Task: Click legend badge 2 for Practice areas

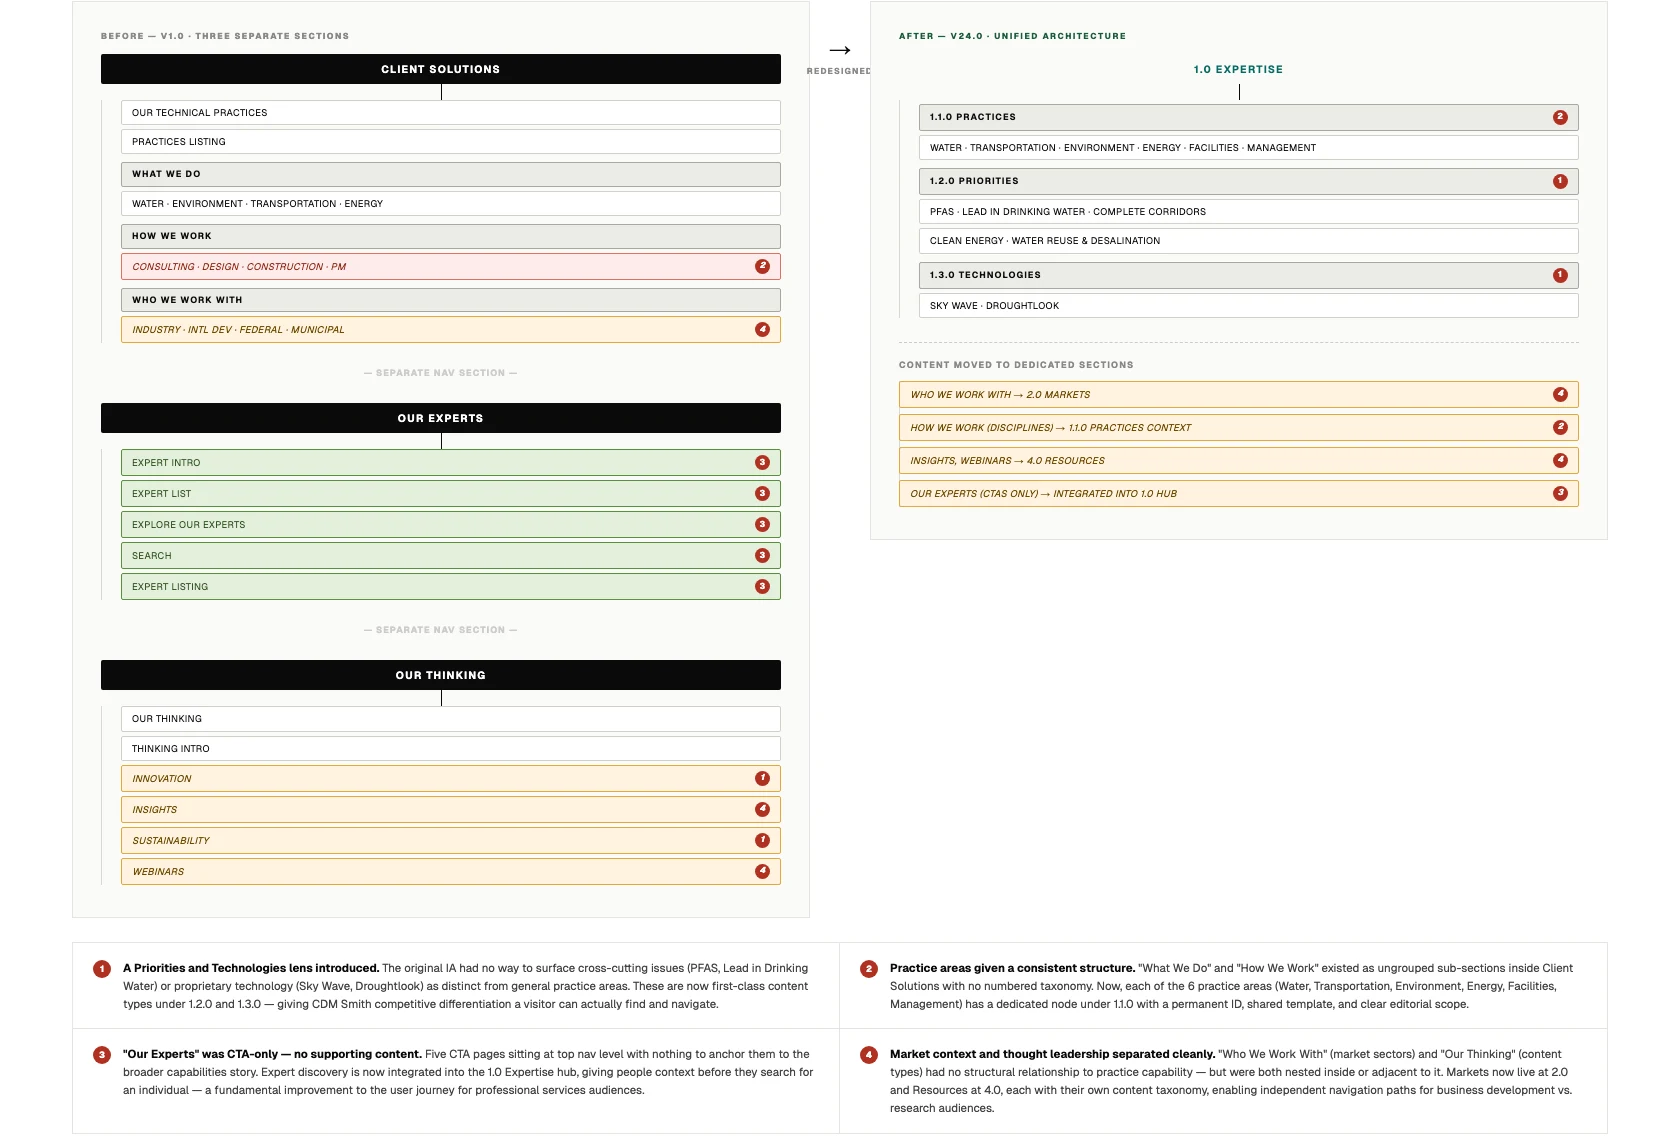Action: click(x=869, y=968)
